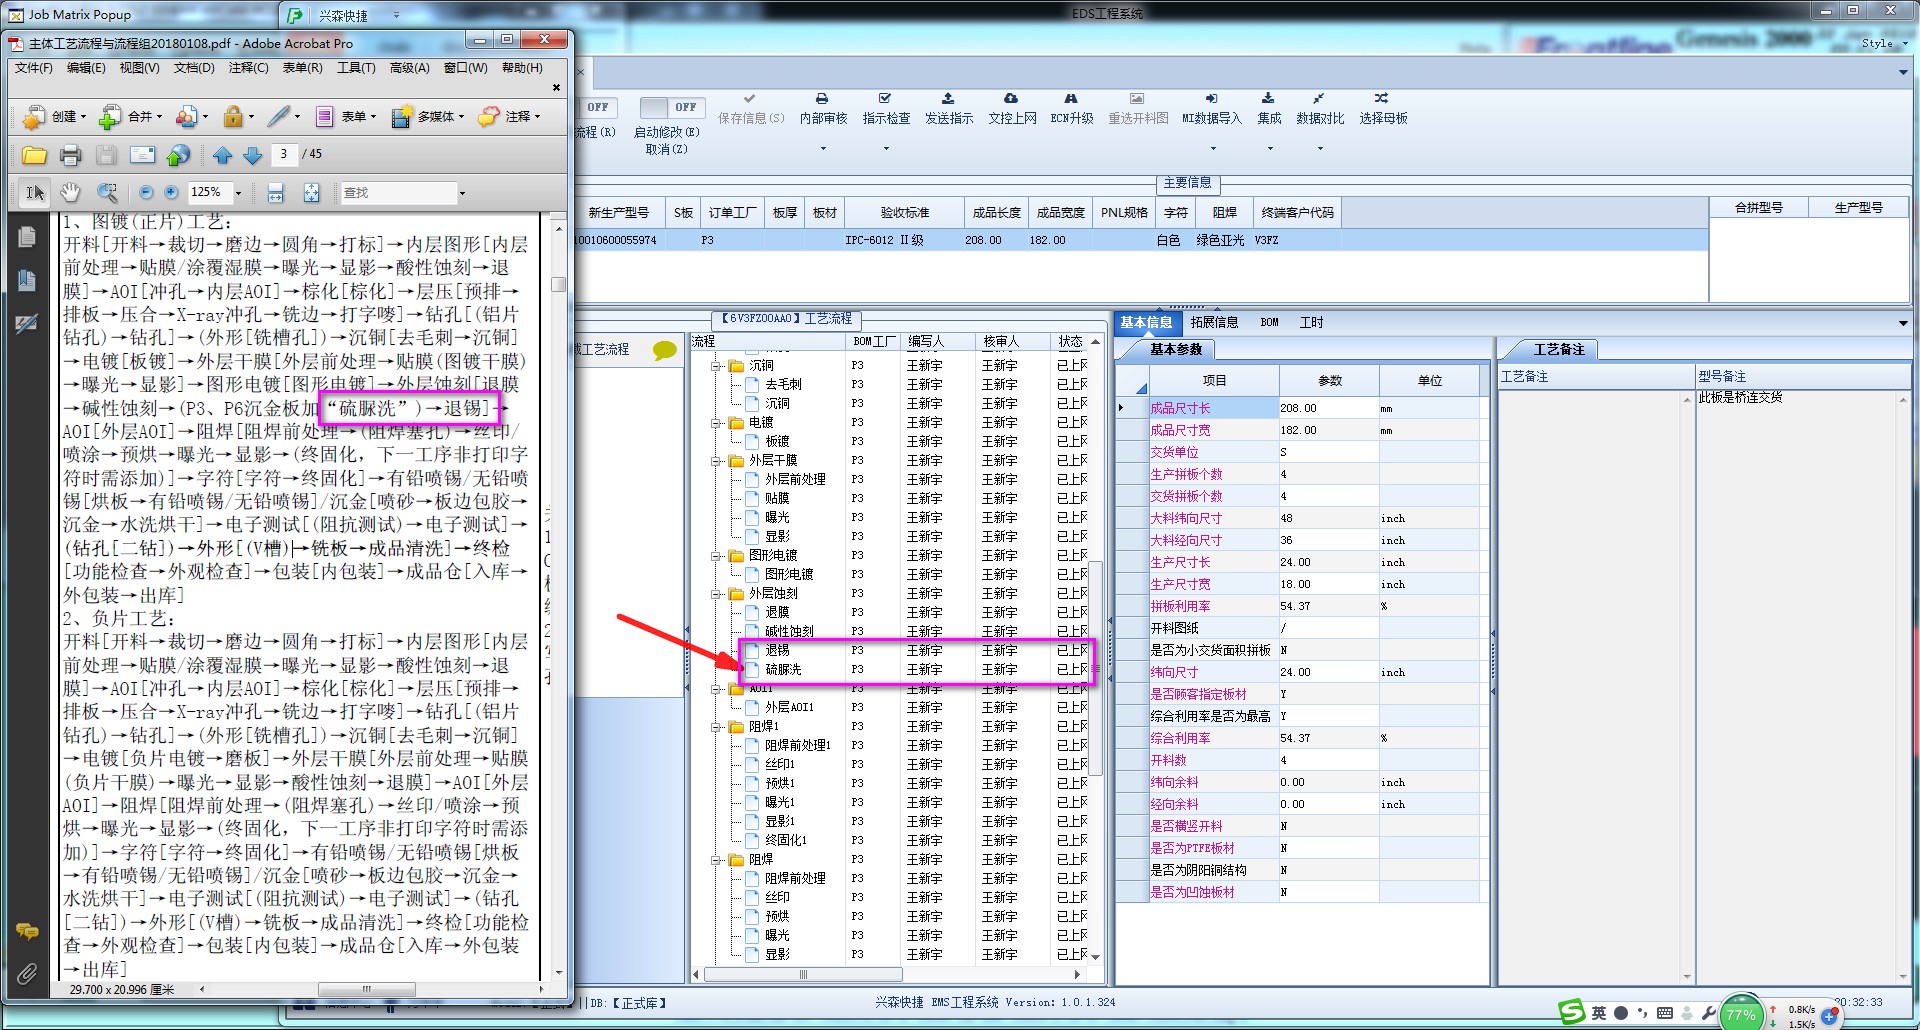Image resolution: width=1920 pixels, height=1030 pixels.
Task: Click the upload to web globe icon
Action: (179, 155)
